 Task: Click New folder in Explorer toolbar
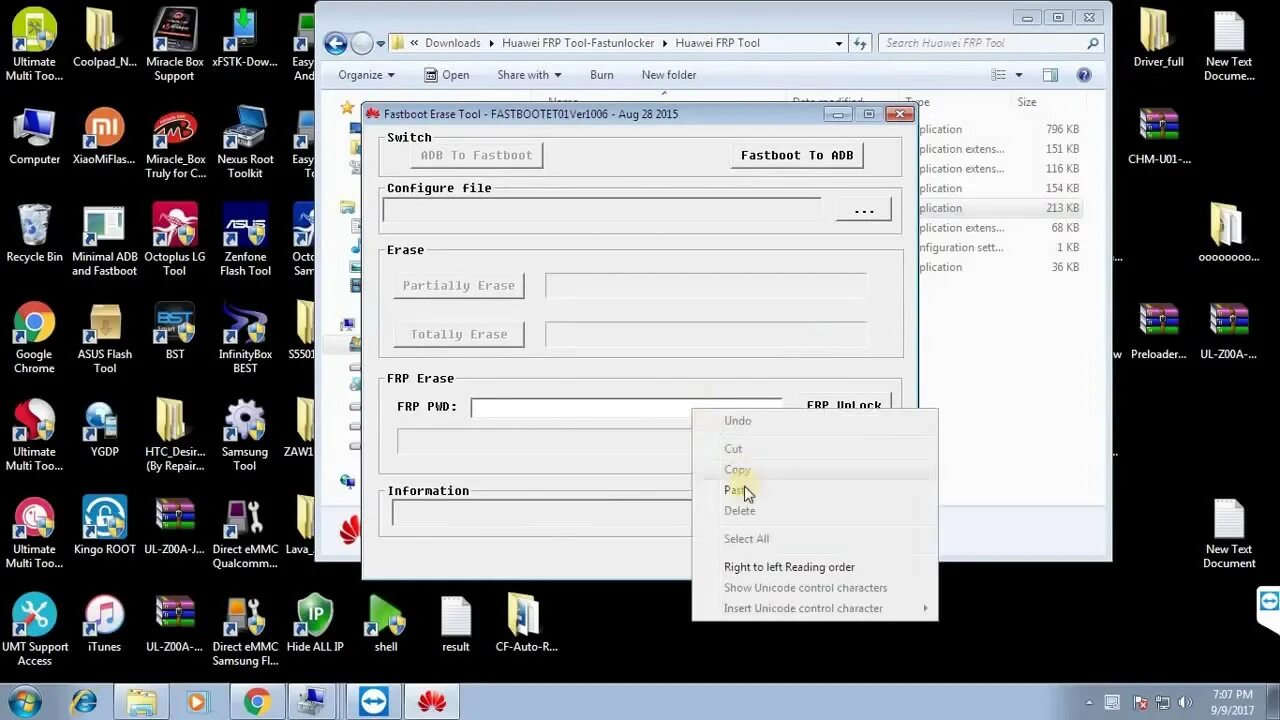pos(669,75)
